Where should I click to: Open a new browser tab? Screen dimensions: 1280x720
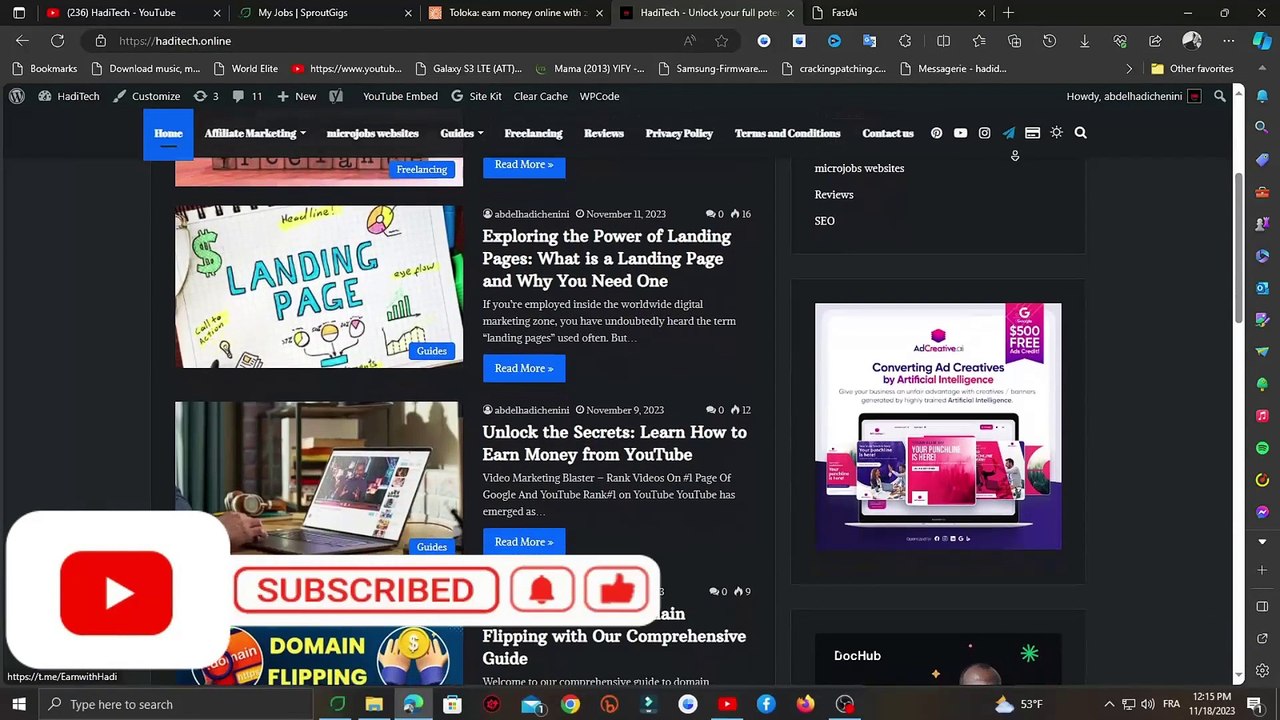[1008, 13]
